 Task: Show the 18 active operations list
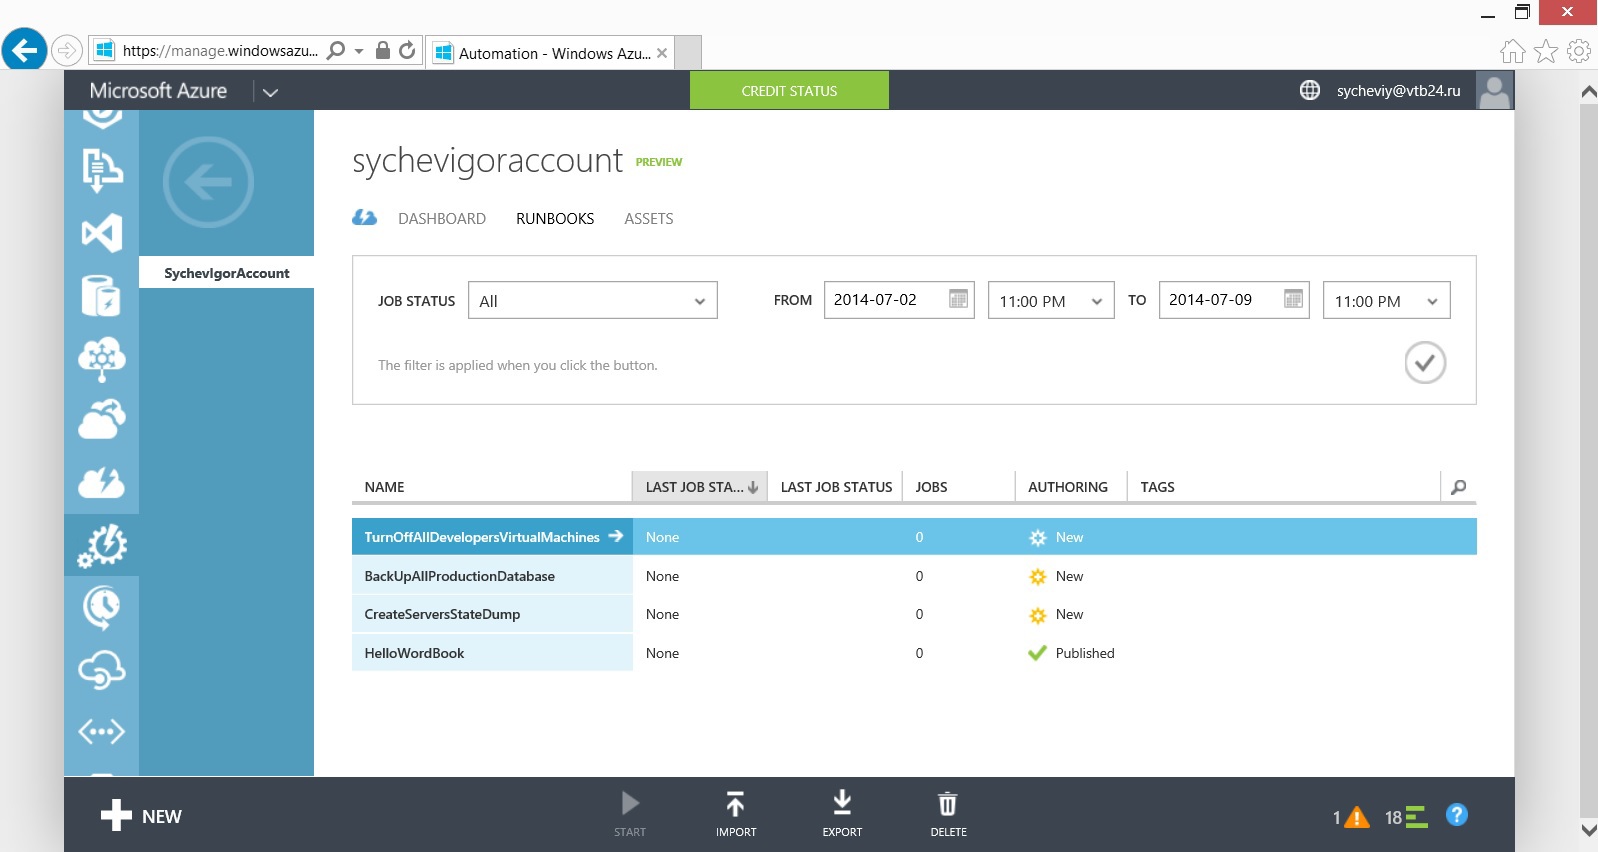point(1405,817)
